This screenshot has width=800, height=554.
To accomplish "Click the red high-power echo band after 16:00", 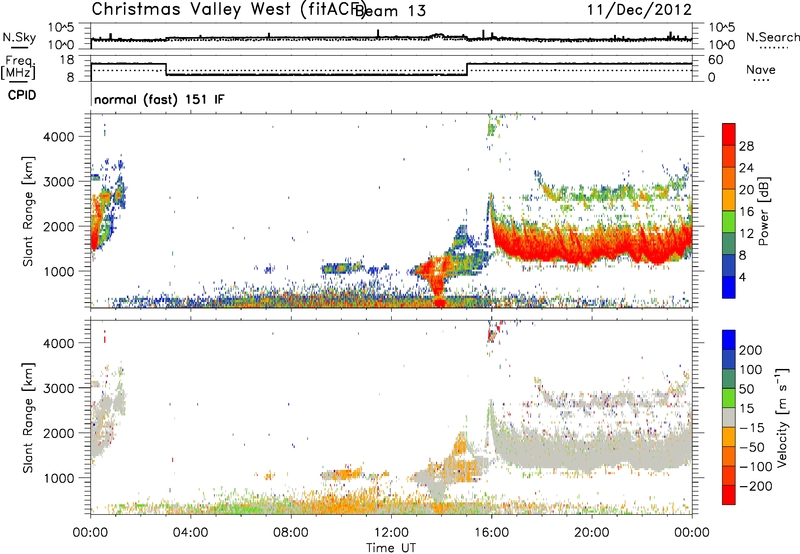I will tap(592, 240).
